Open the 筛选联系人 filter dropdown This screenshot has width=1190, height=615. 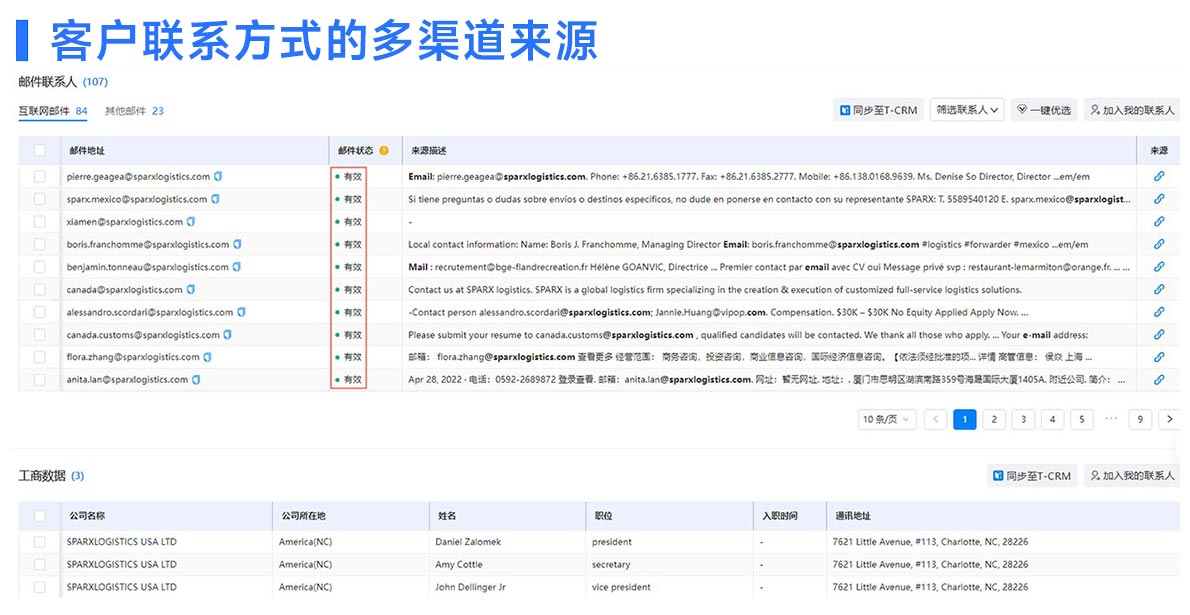[x=965, y=110]
